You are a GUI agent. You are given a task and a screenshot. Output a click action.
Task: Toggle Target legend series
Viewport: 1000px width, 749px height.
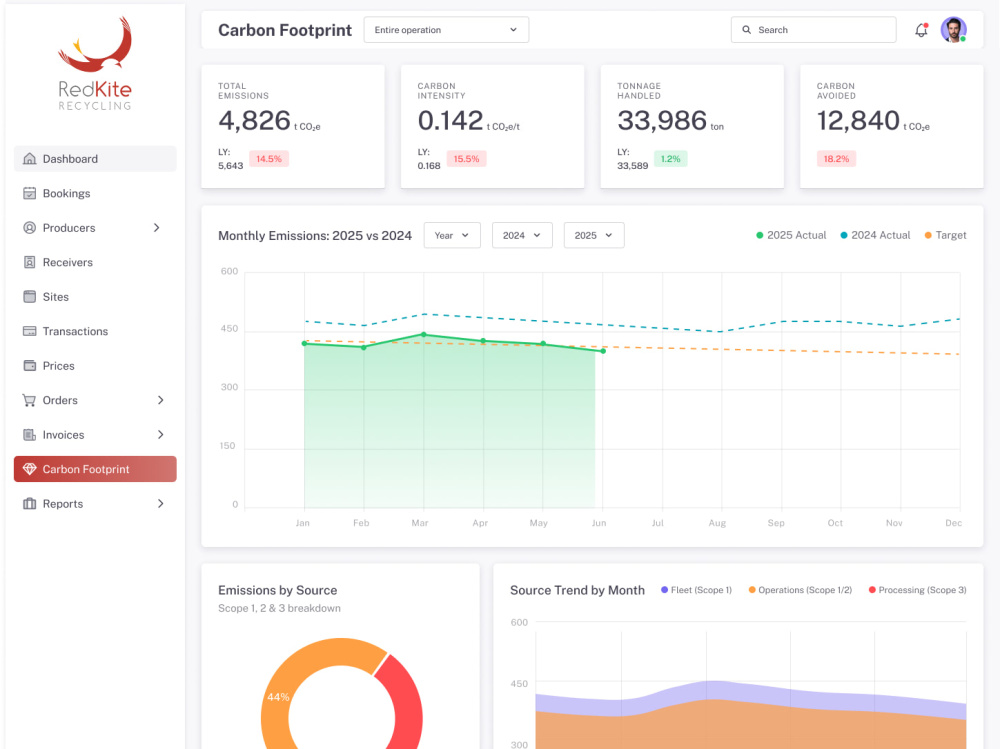click(x=945, y=235)
